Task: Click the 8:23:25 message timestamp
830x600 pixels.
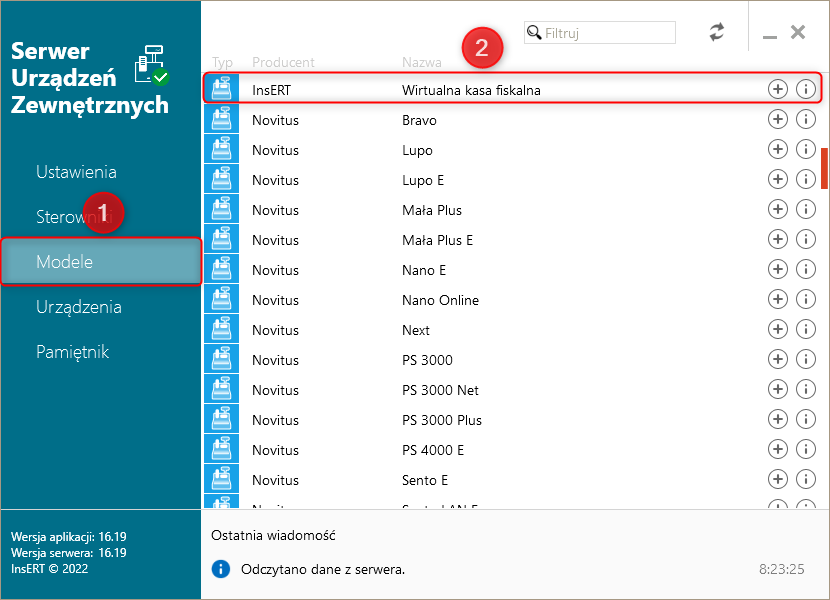Action: pyautogui.click(x=782, y=569)
